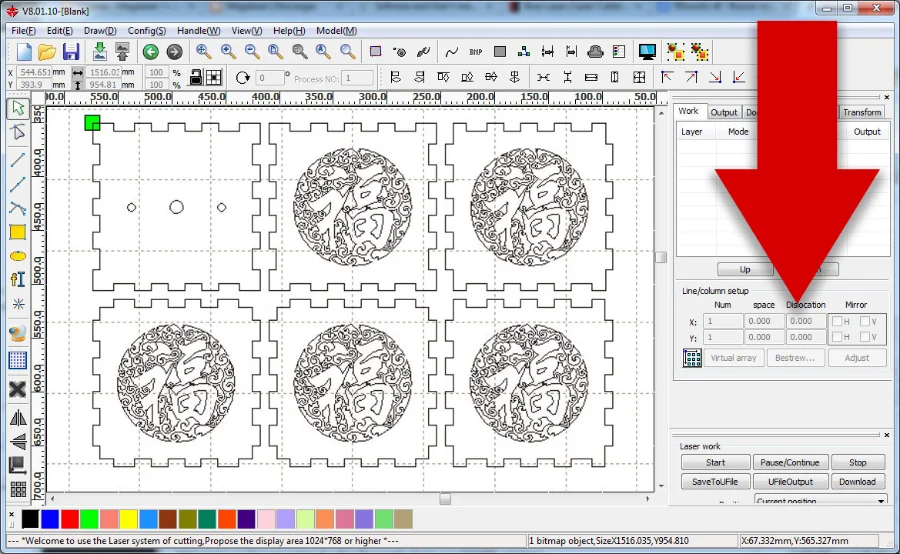This screenshot has width=900, height=554.
Task: Check the Y row Mirror H checkbox
Action: click(838, 338)
